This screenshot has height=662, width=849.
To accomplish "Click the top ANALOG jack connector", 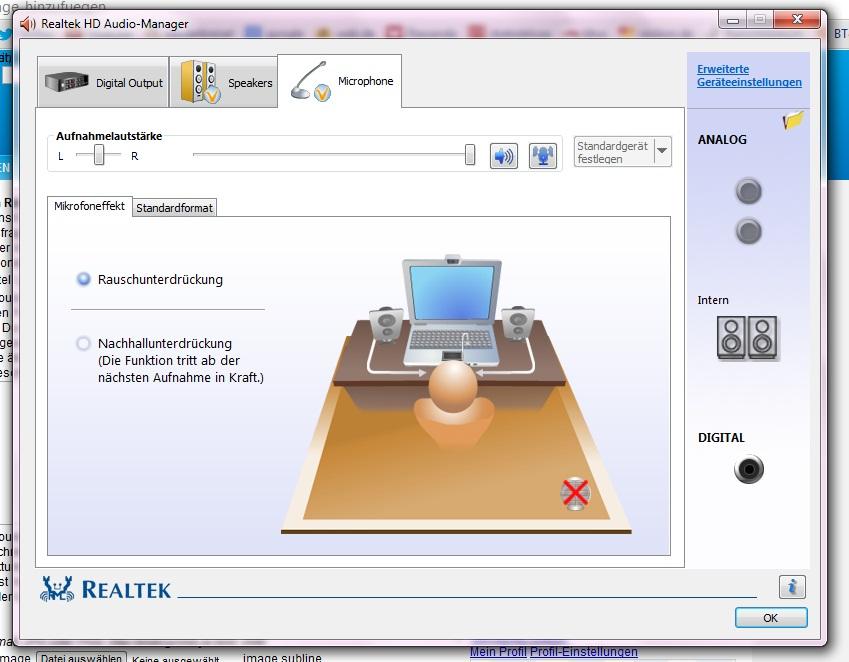I will [748, 192].
